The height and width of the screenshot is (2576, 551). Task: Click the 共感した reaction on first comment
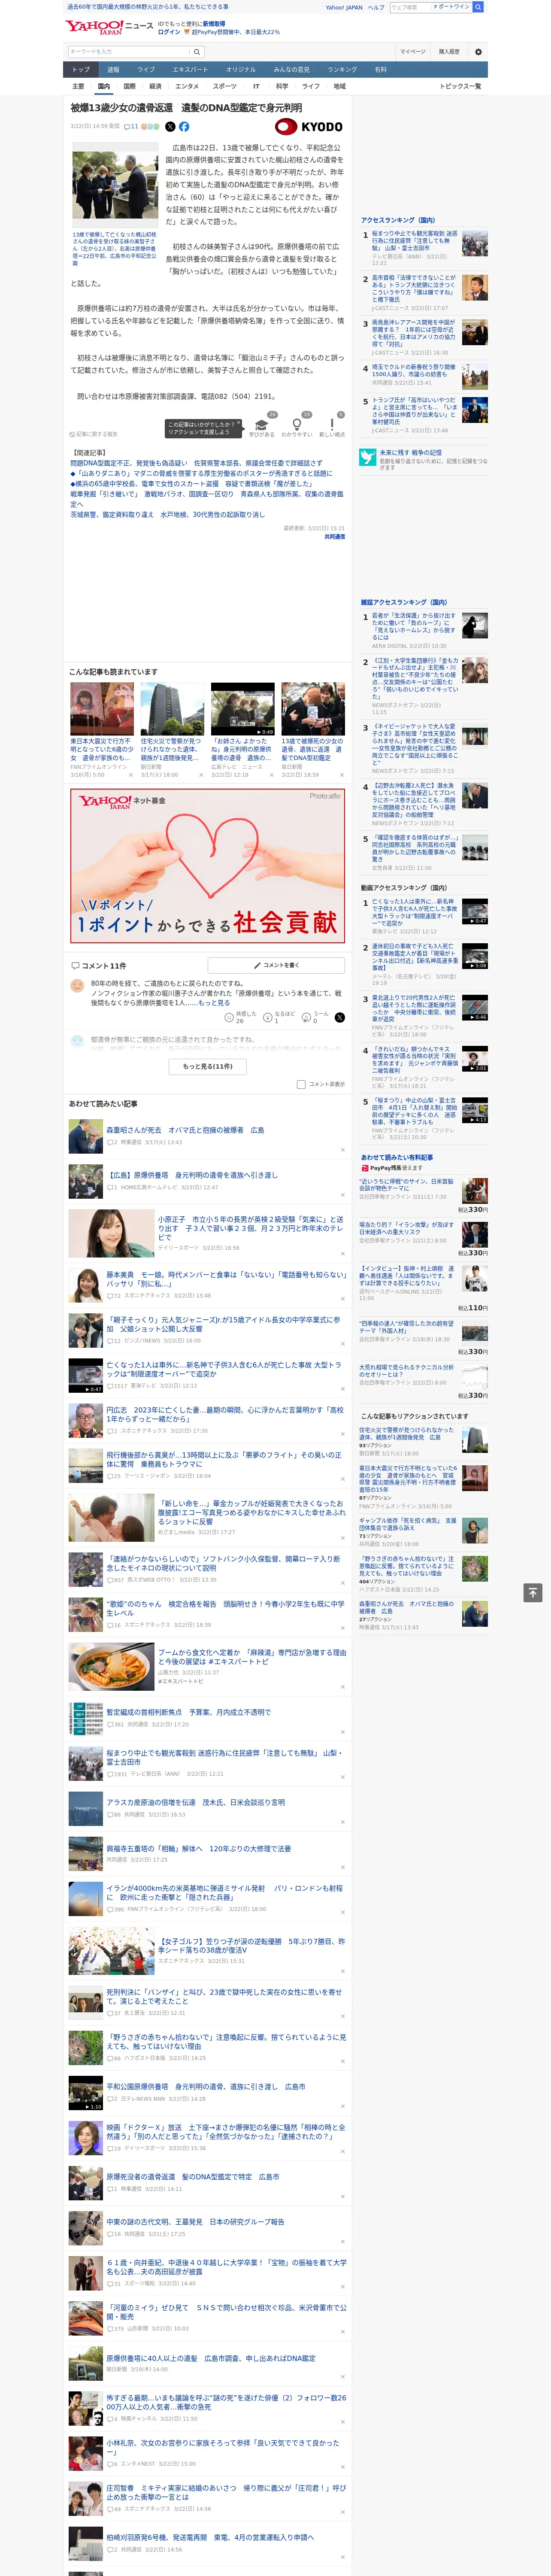coord(241,1017)
